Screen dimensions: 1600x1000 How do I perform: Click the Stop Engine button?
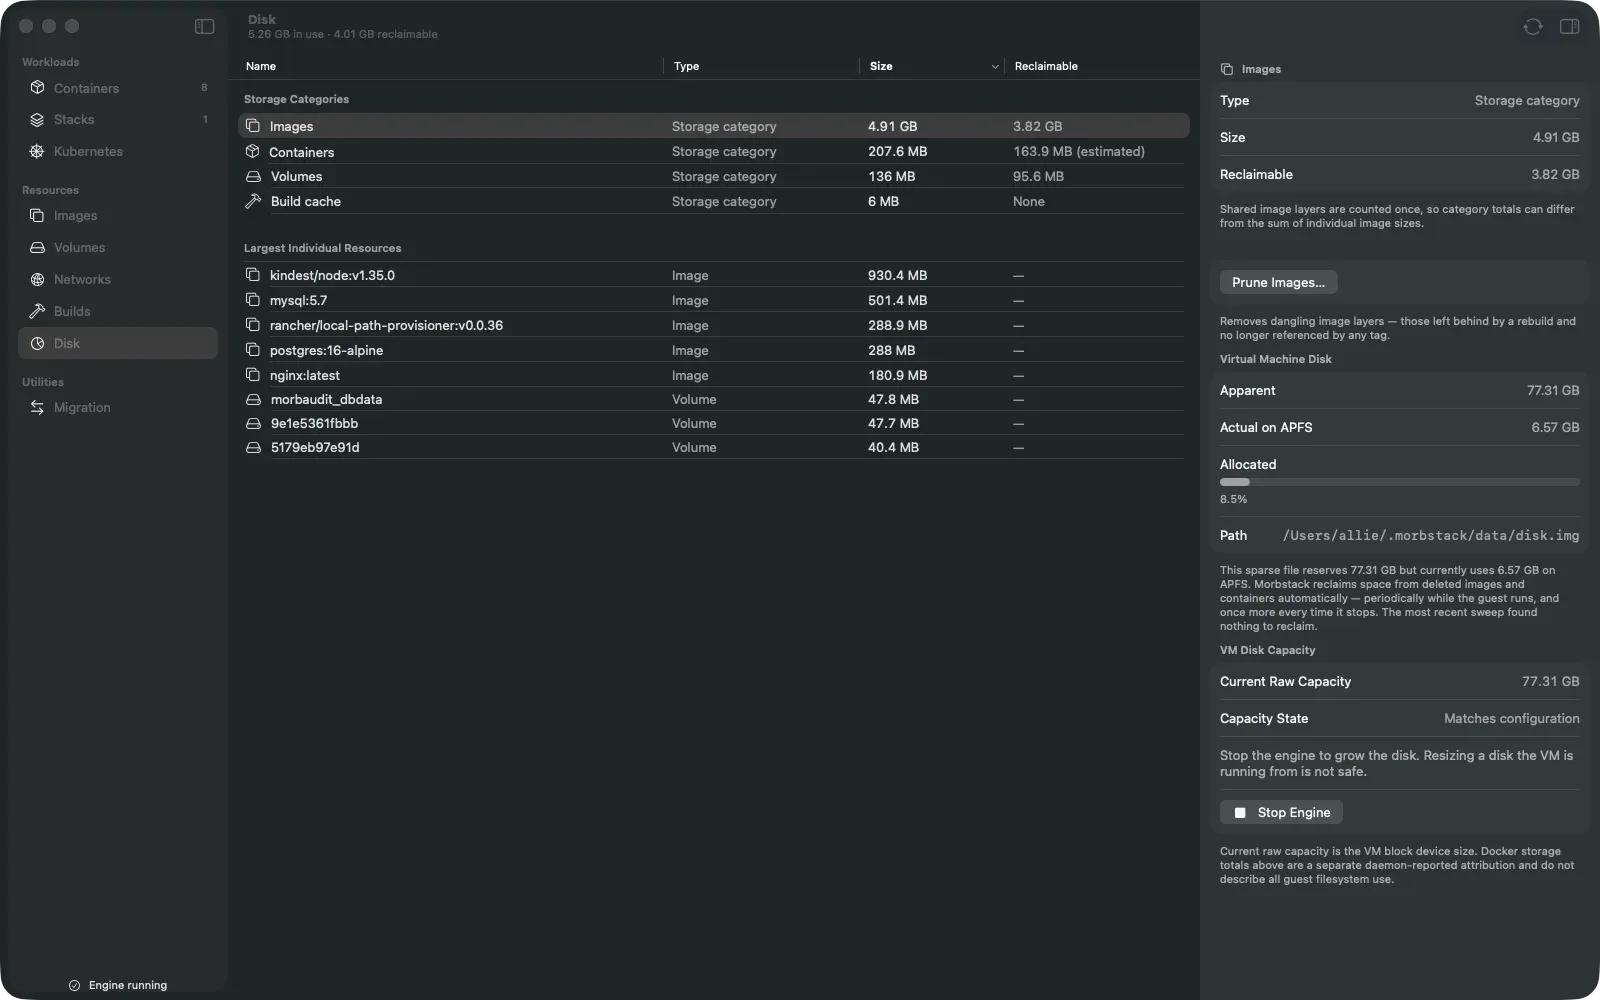click(1281, 812)
